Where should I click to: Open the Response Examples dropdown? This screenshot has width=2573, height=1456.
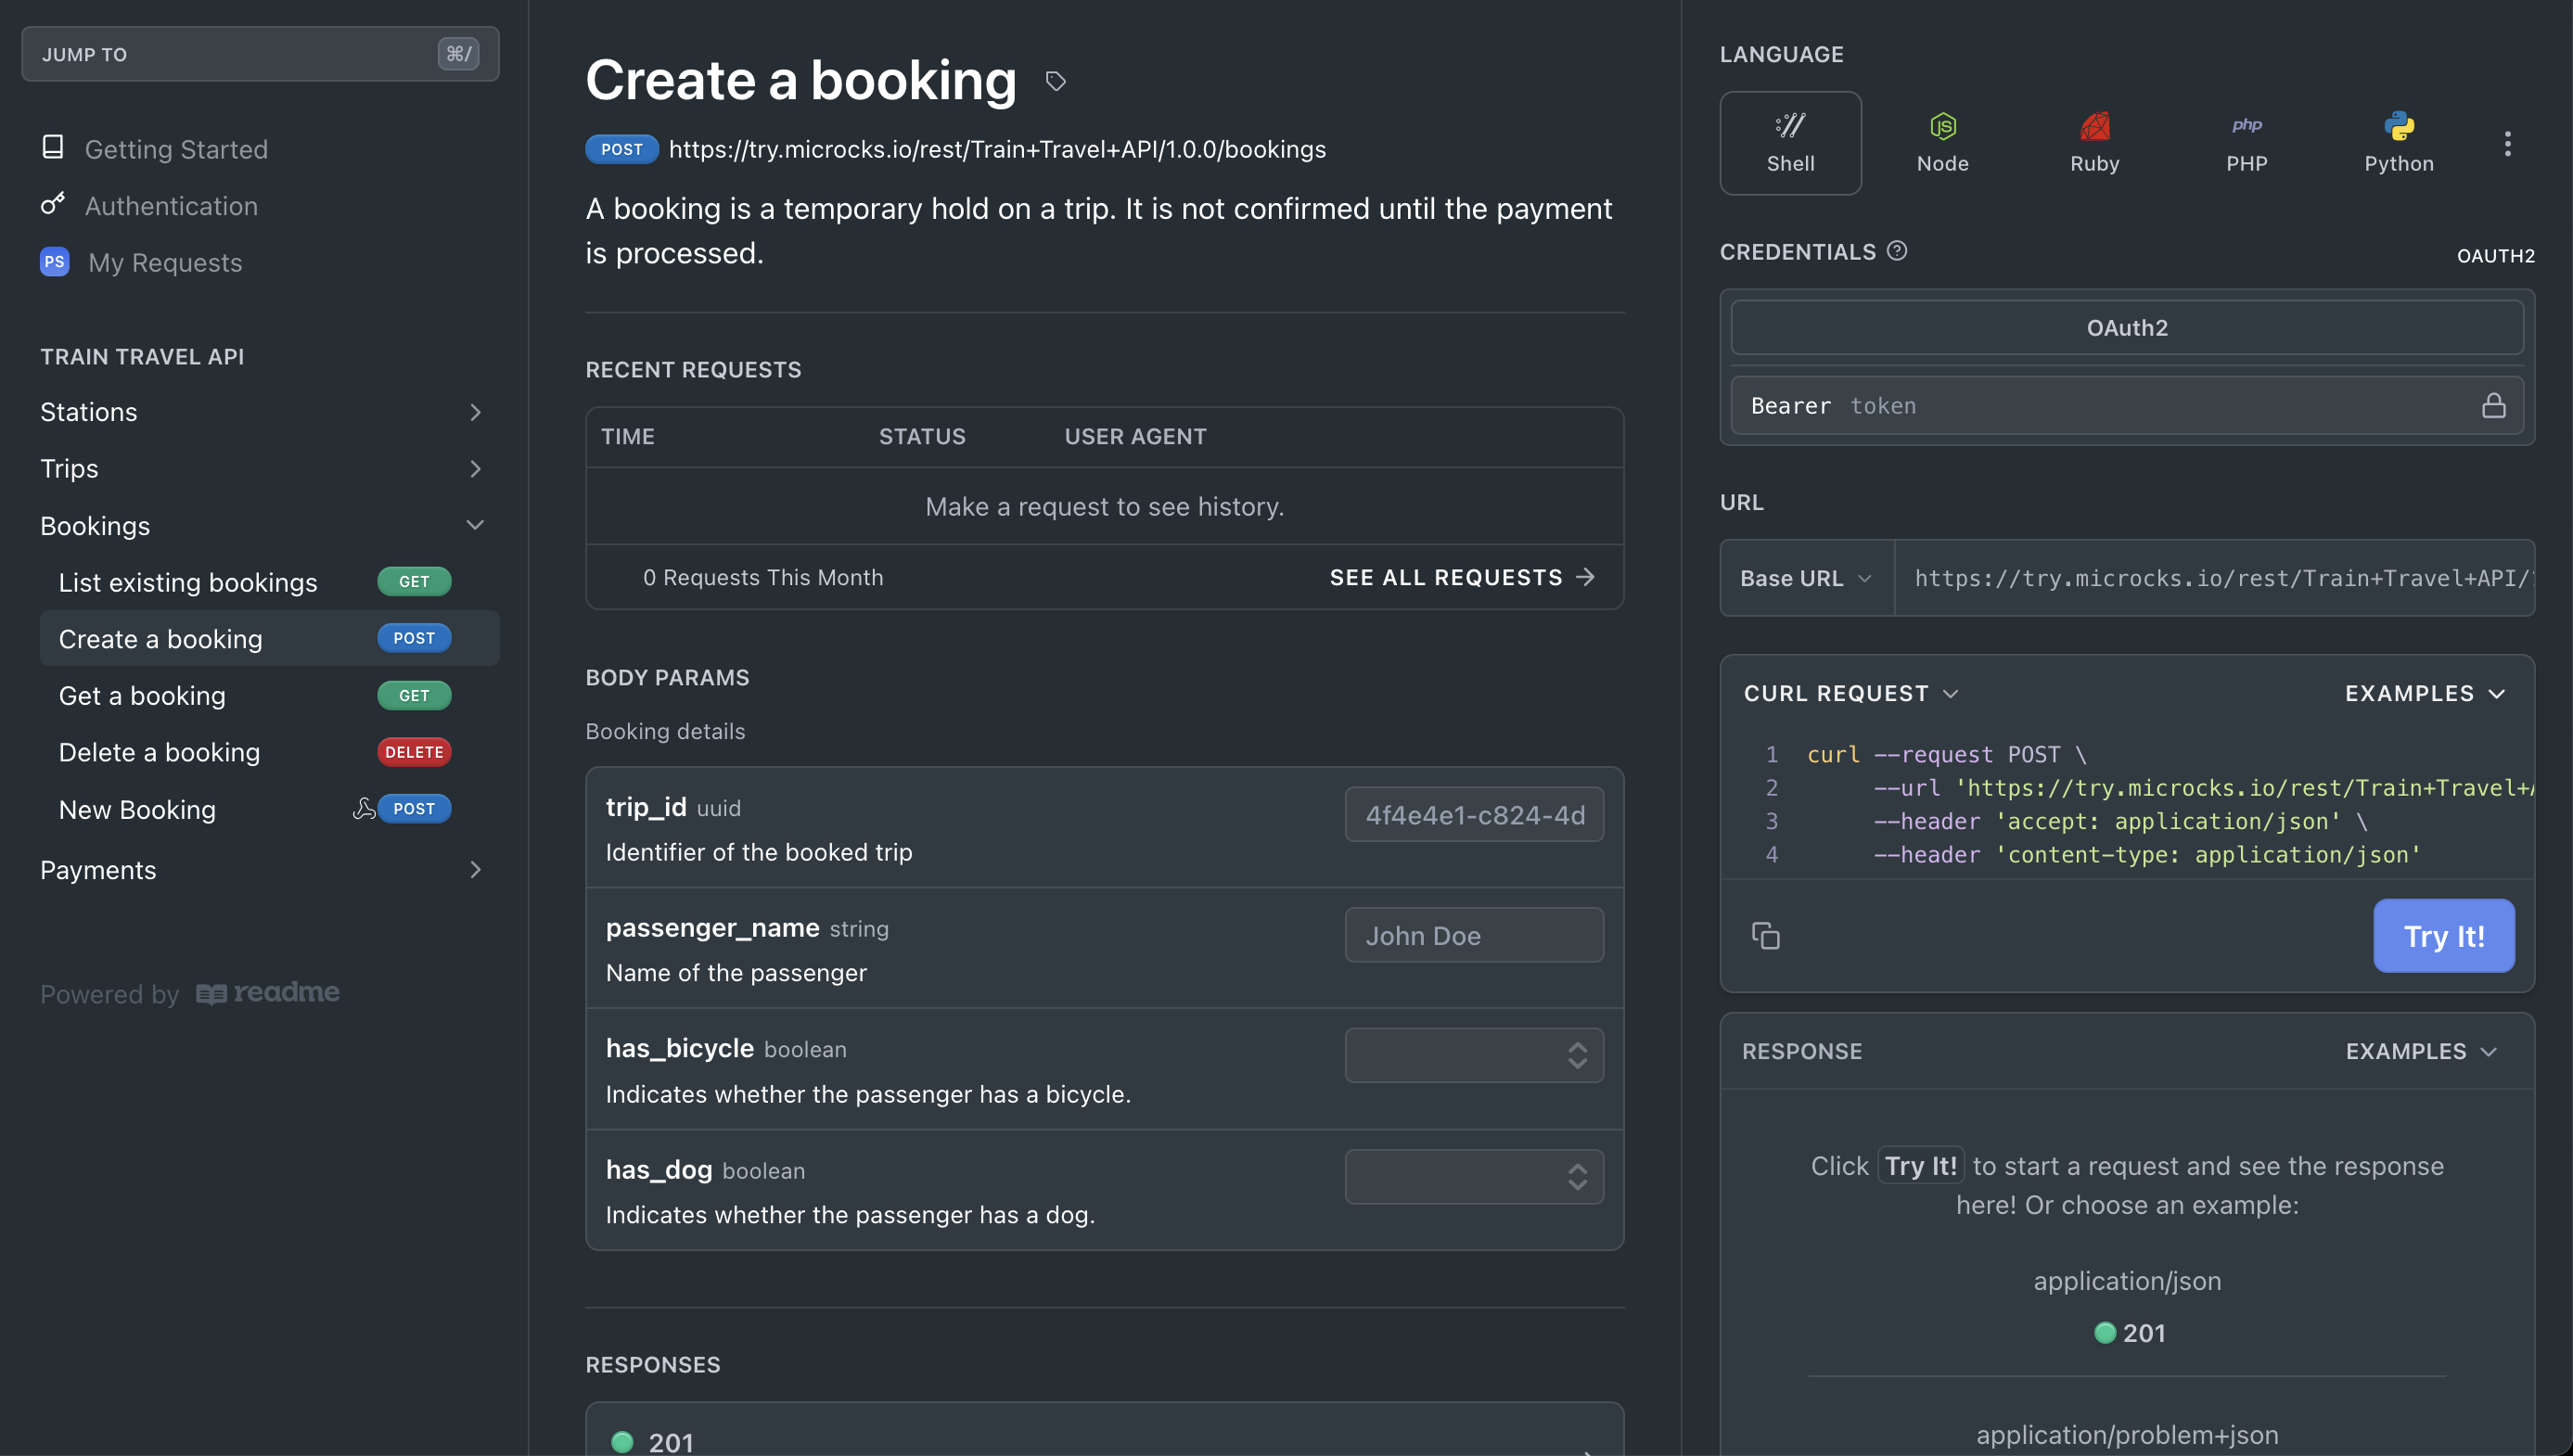pyautogui.click(x=2425, y=1051)
